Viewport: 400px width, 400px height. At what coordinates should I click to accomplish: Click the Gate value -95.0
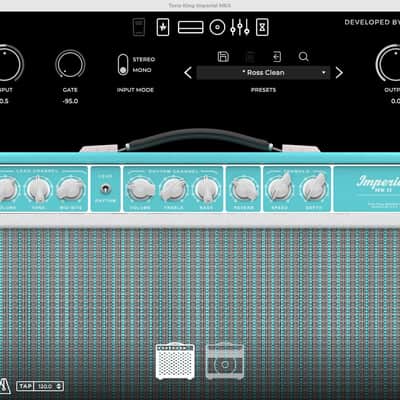(x=70, y=101)
